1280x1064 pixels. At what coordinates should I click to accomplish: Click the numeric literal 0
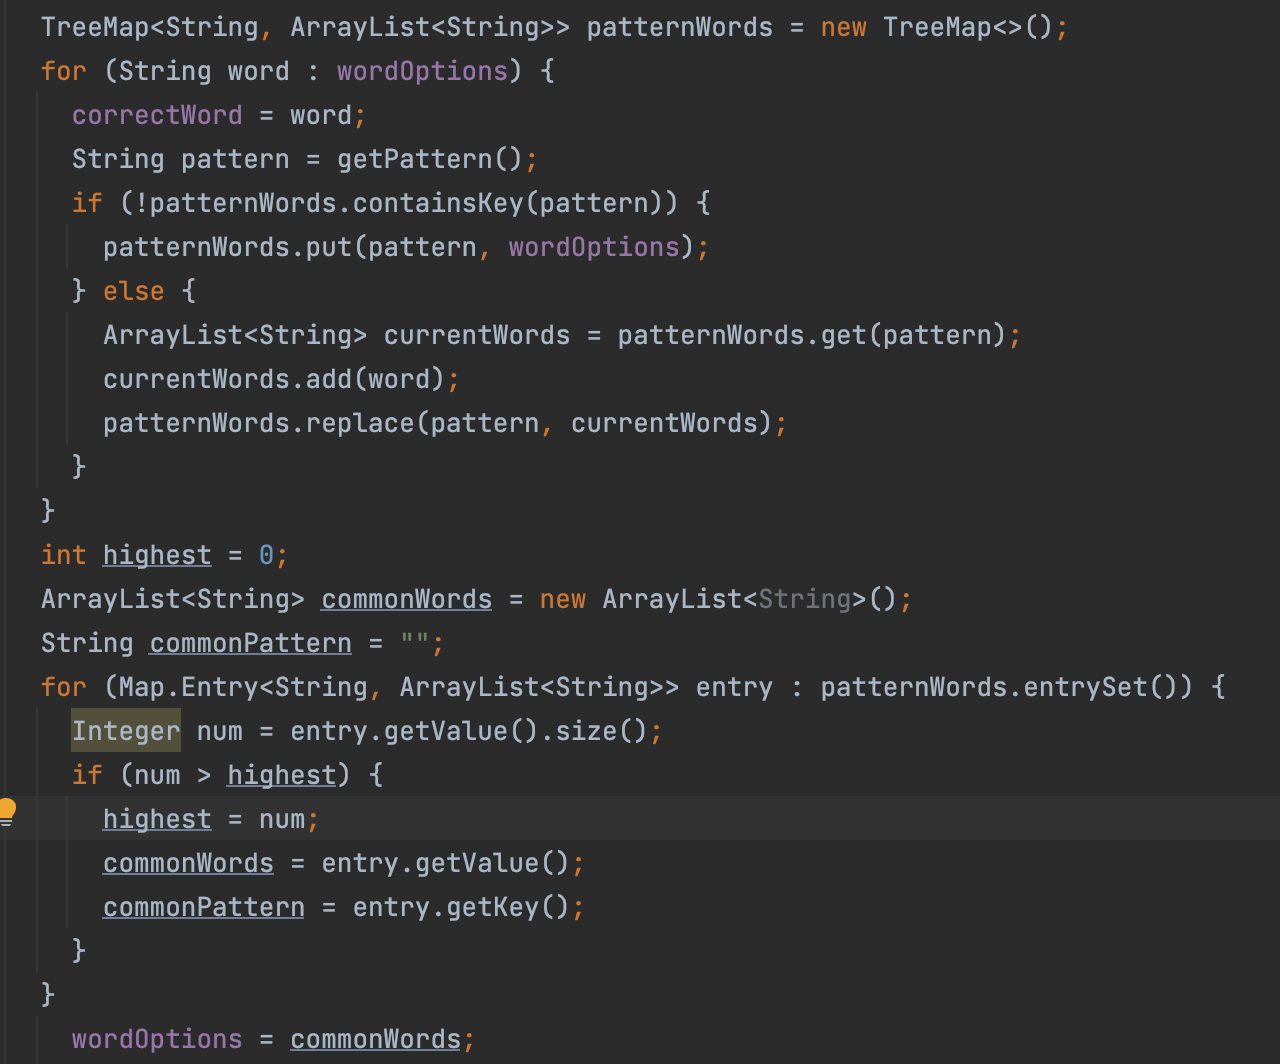pos(266,555)
